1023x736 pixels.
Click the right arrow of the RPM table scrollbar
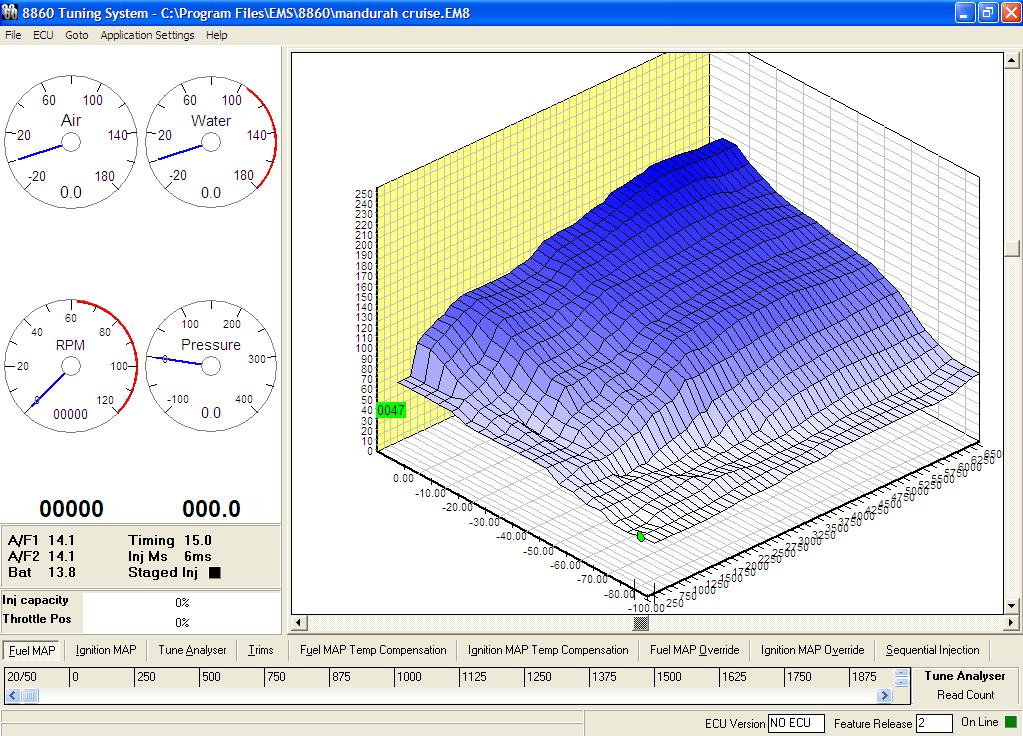click(884, 695)
